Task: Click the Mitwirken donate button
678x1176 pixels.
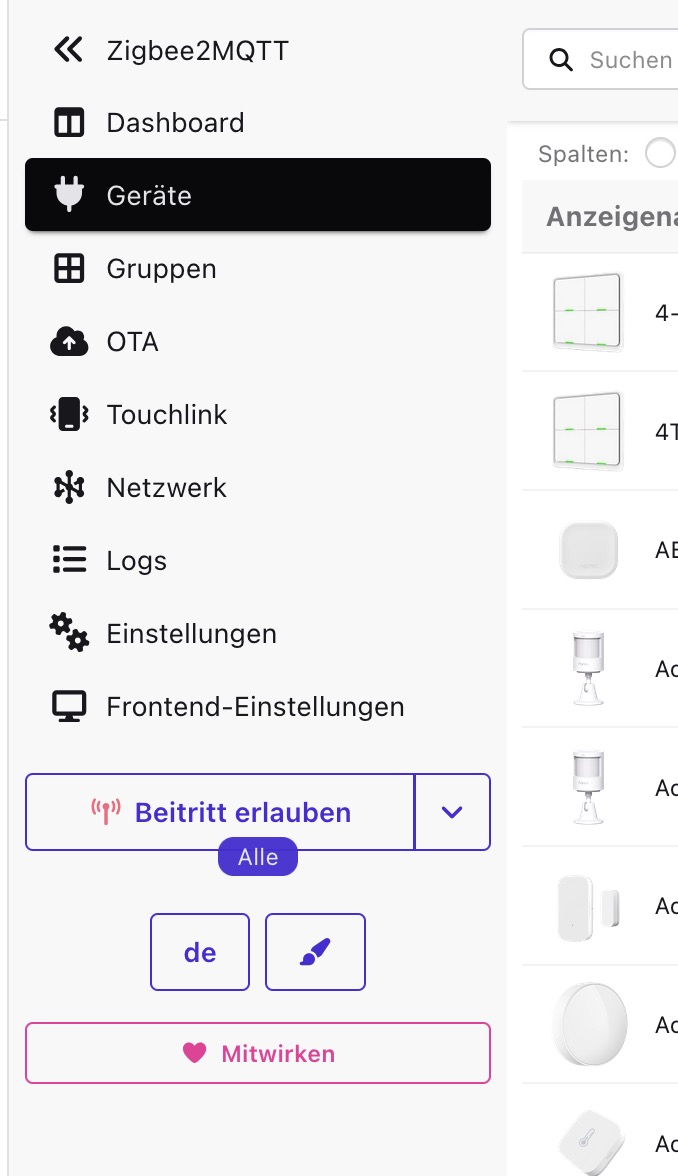Action: [x=258, y=1053]
